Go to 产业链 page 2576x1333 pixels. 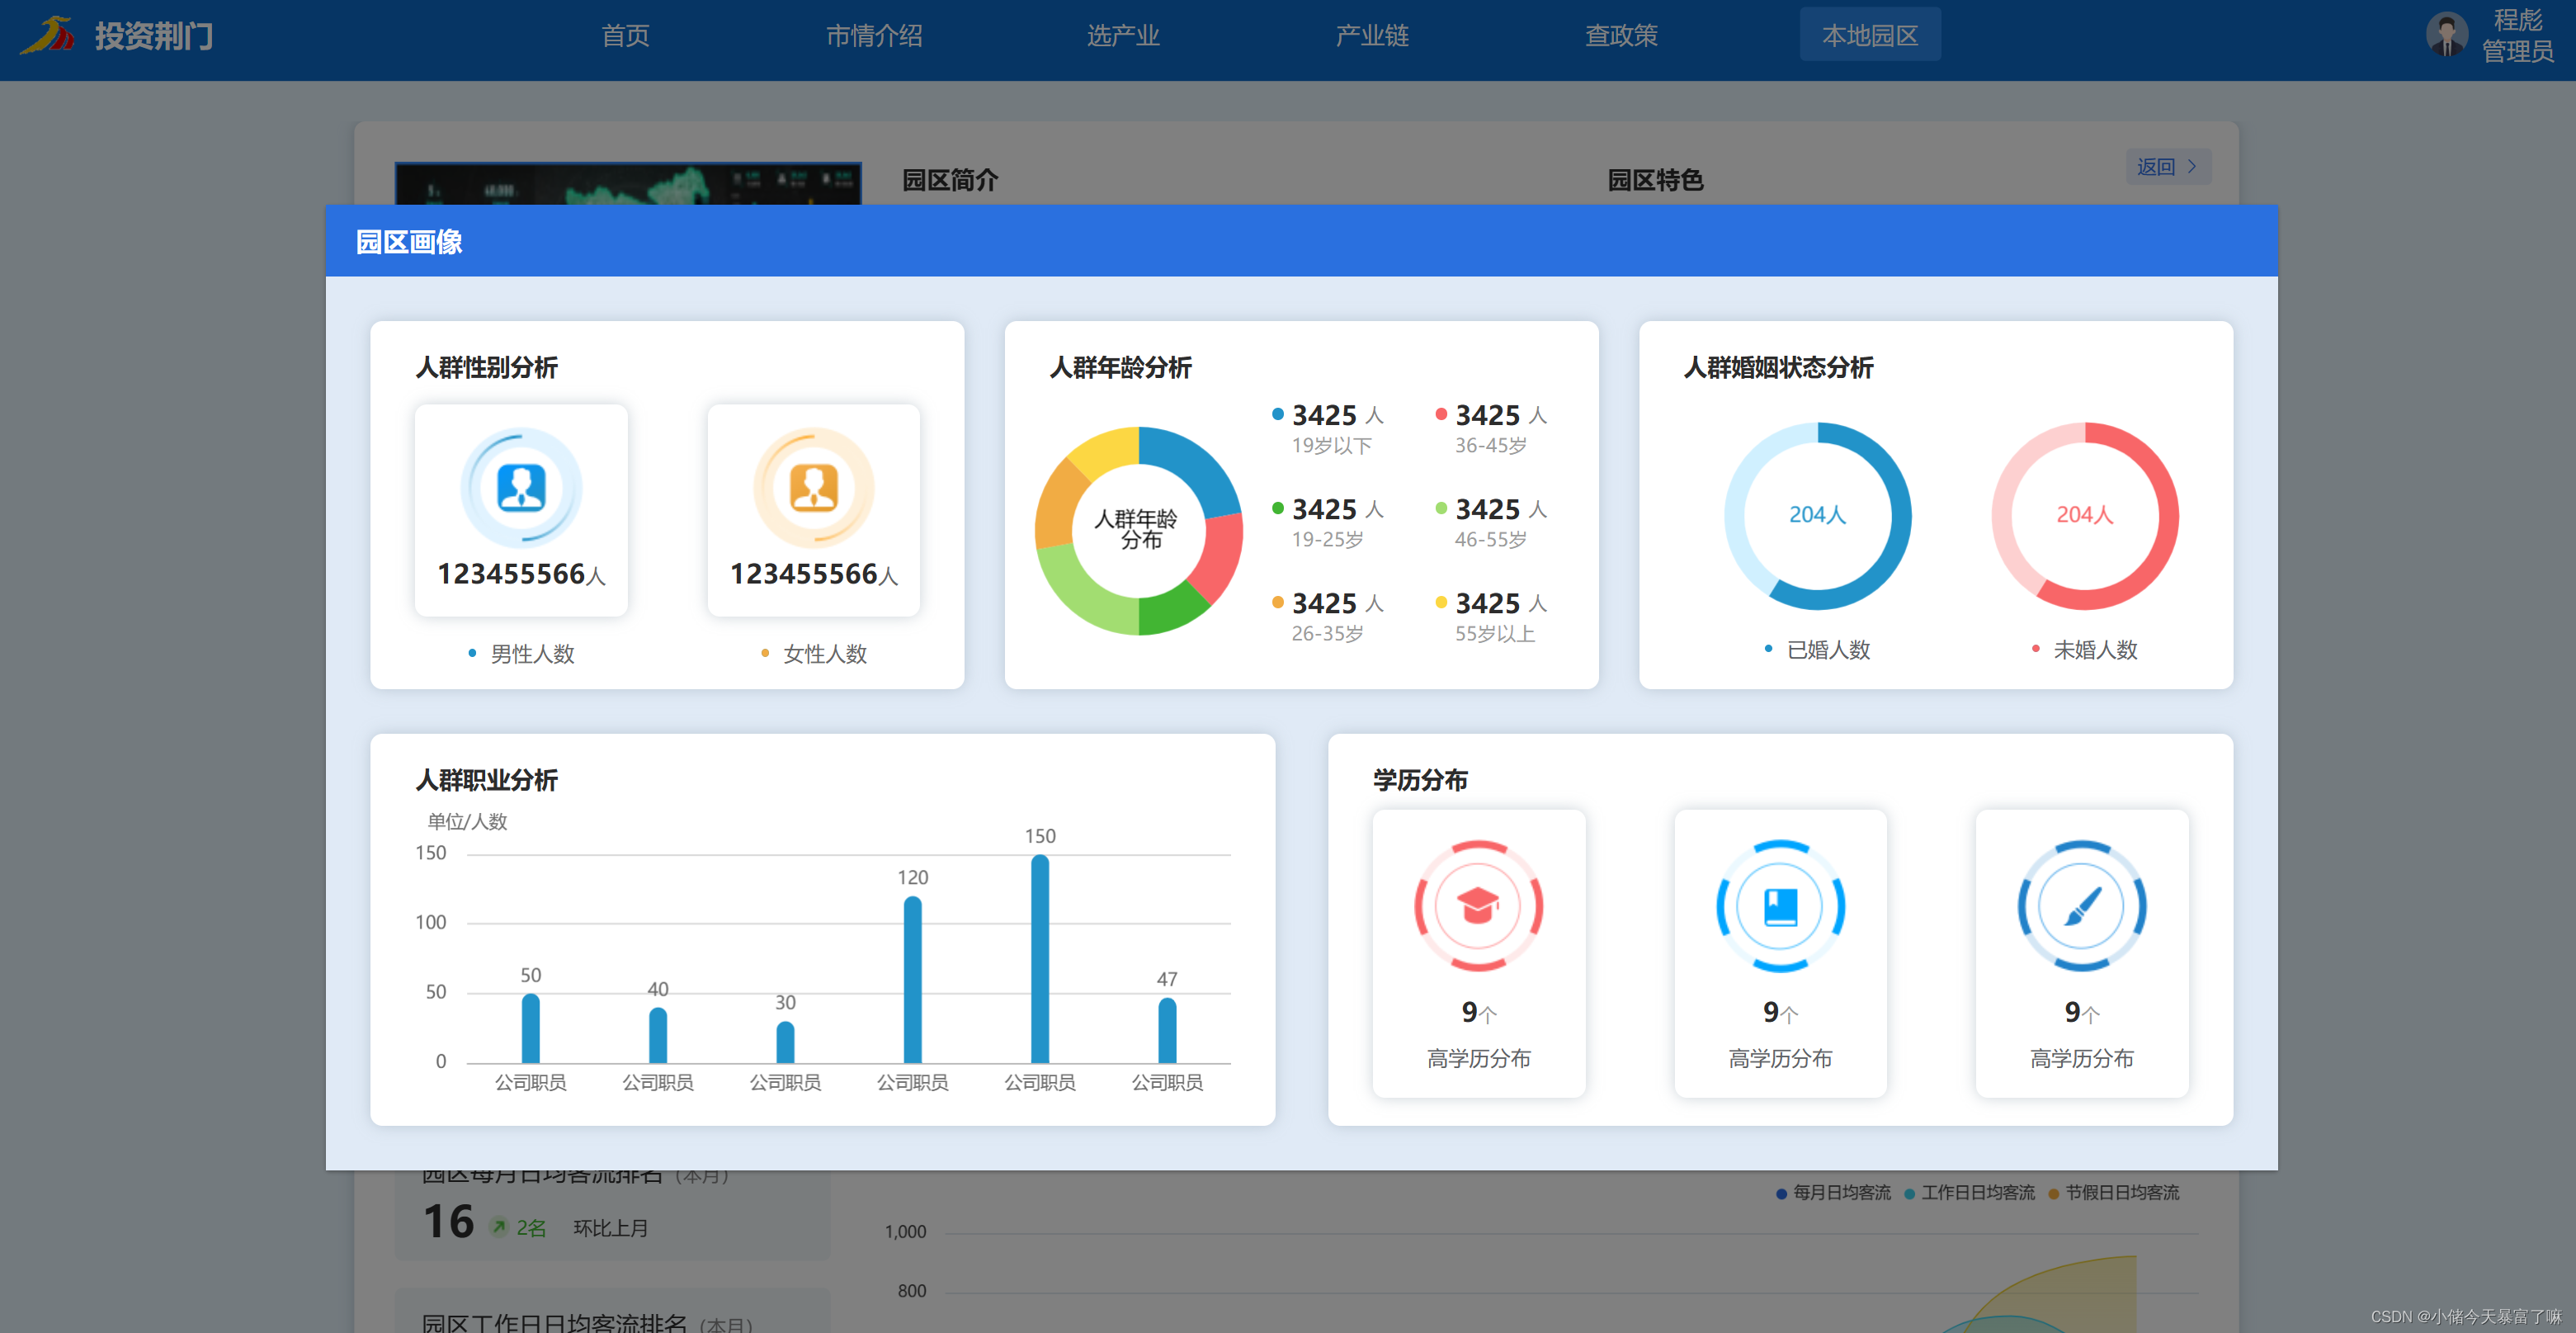point(1372,36)
